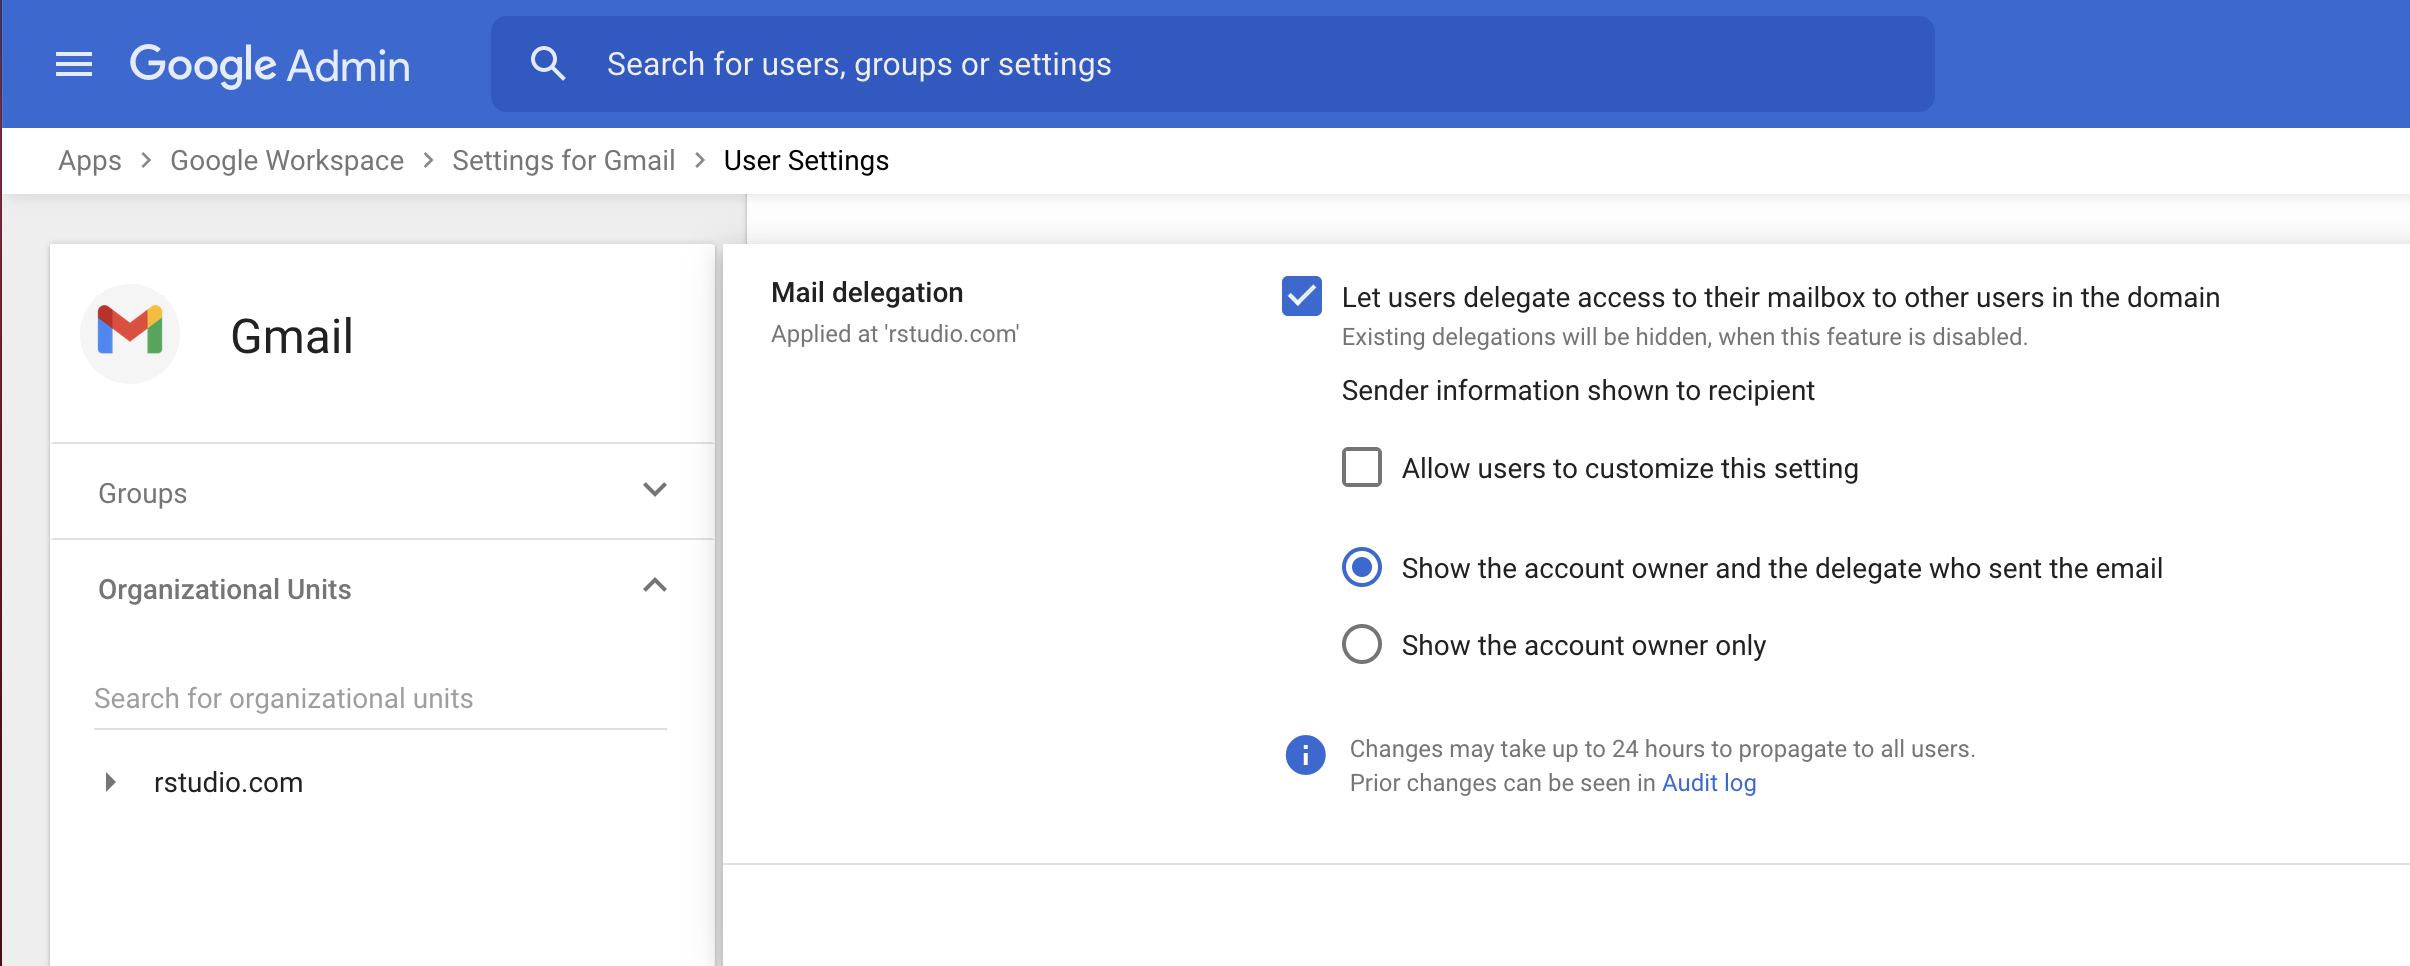Click Existing delegations will be hidden note

tap(1685, 337)
